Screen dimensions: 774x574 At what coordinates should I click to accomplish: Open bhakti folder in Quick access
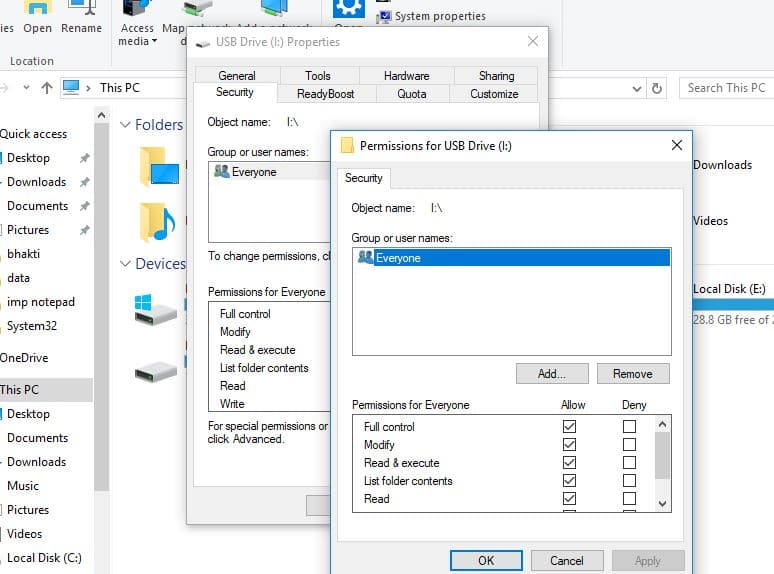click(x=23, y=254)
